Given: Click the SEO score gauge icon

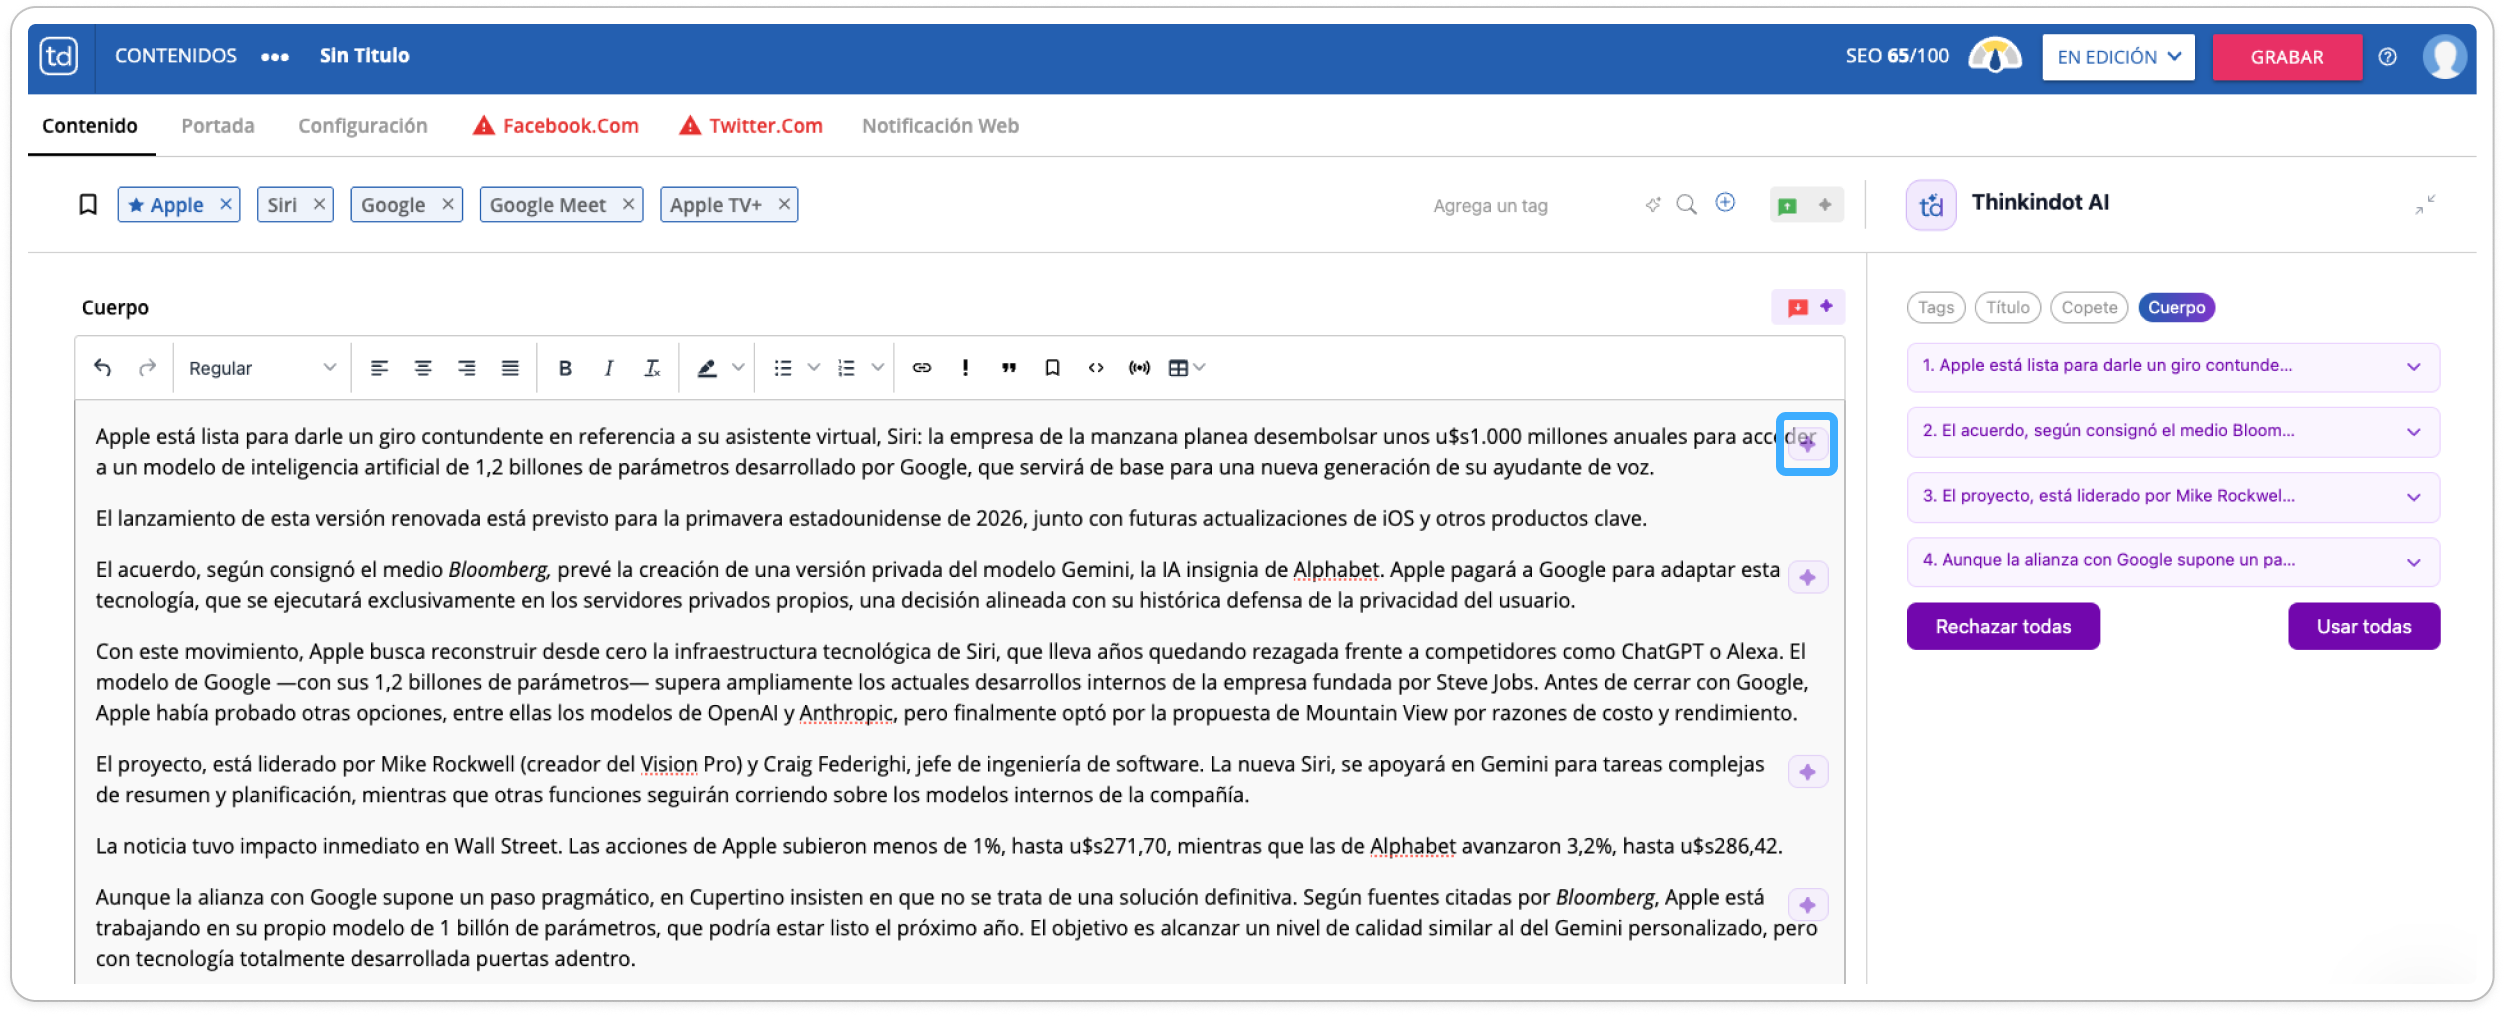Looking at the screenshot, I should [1994, 56].
